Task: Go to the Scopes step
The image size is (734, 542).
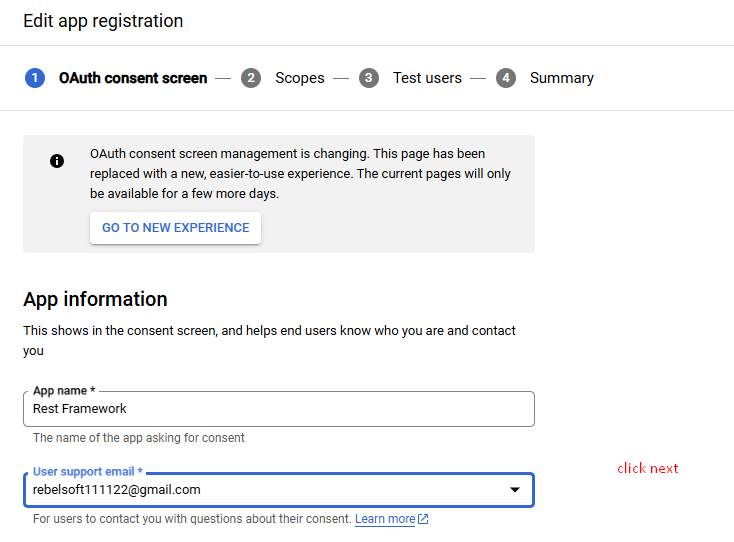Action: 300,78
